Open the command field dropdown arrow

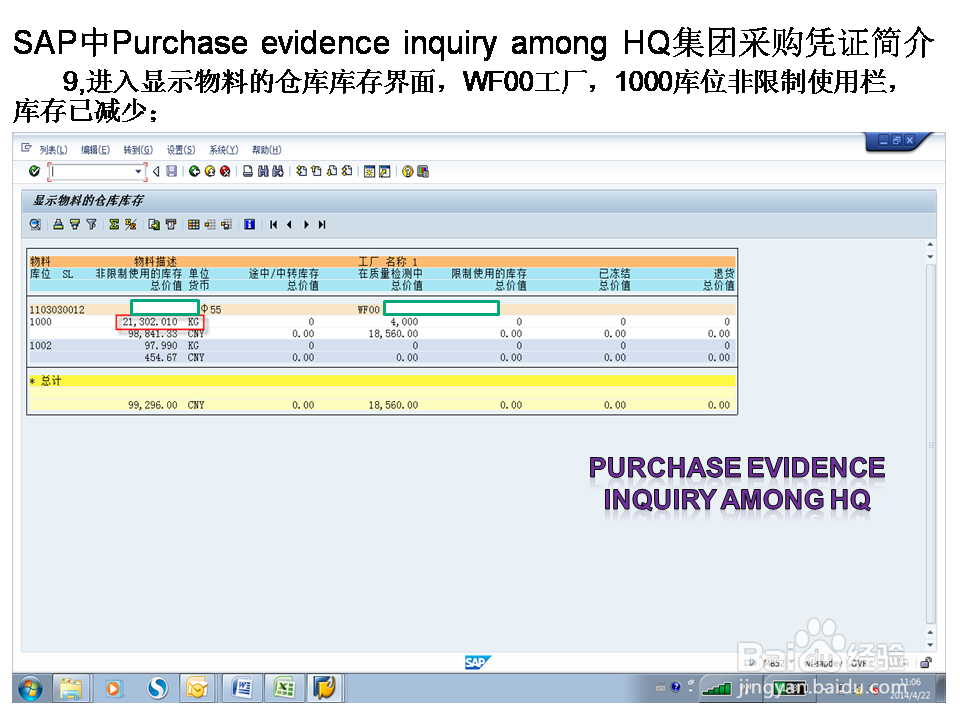point(137,171)
